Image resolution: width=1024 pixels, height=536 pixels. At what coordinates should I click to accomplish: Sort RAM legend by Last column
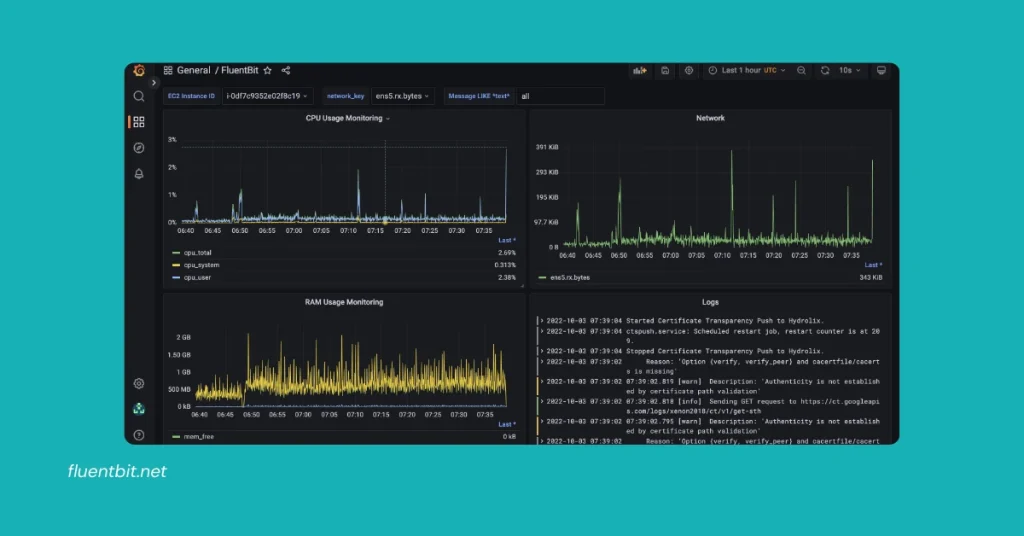507,424
